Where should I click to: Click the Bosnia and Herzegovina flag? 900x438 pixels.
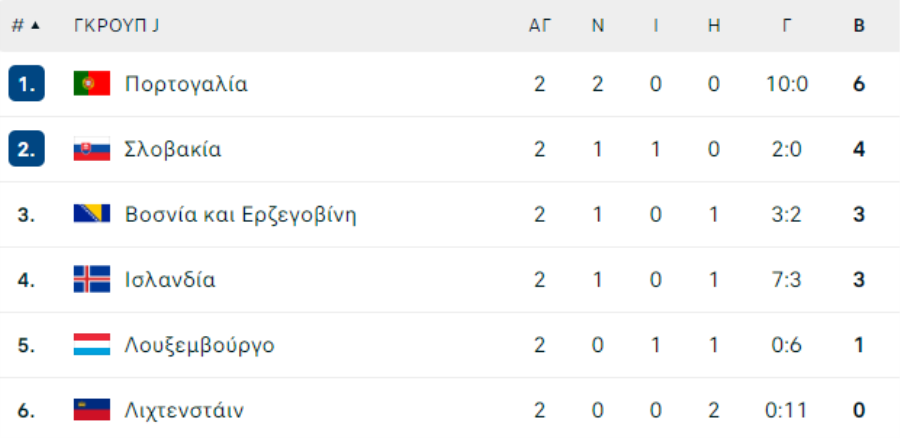92,214
